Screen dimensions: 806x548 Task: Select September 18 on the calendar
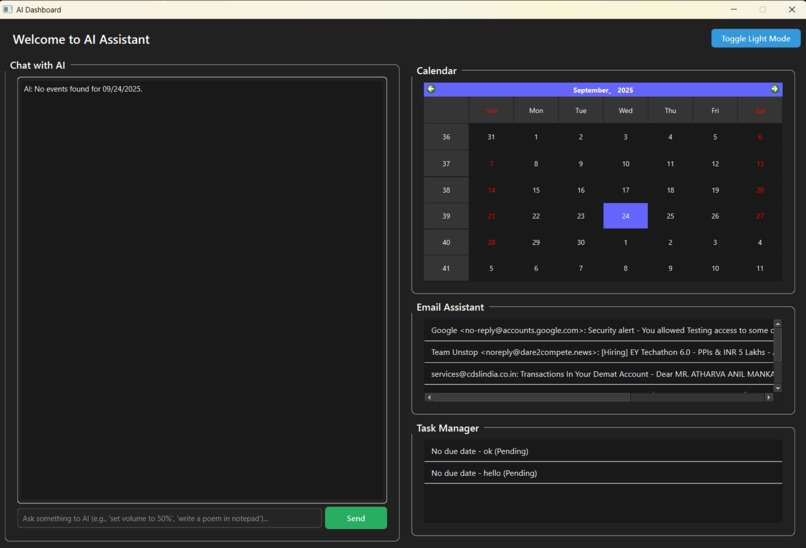[670, 190]
